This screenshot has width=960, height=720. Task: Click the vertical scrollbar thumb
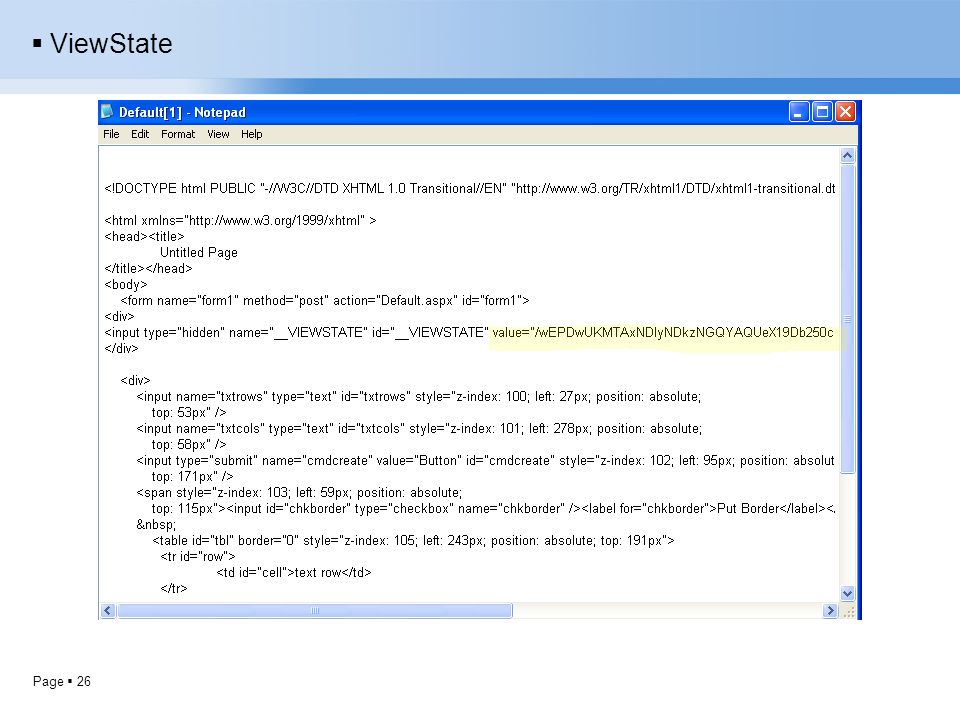point(847,318)
